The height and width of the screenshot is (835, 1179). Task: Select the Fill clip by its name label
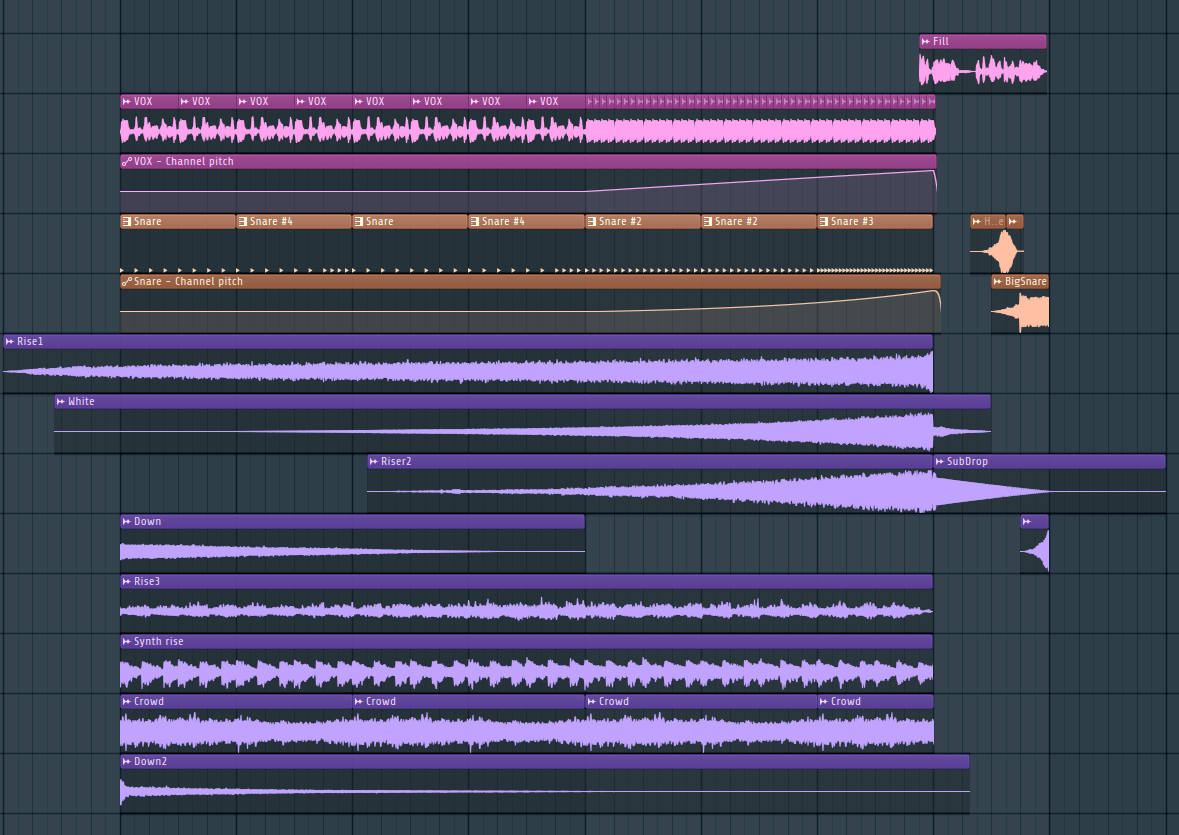[x=940, y=41]
